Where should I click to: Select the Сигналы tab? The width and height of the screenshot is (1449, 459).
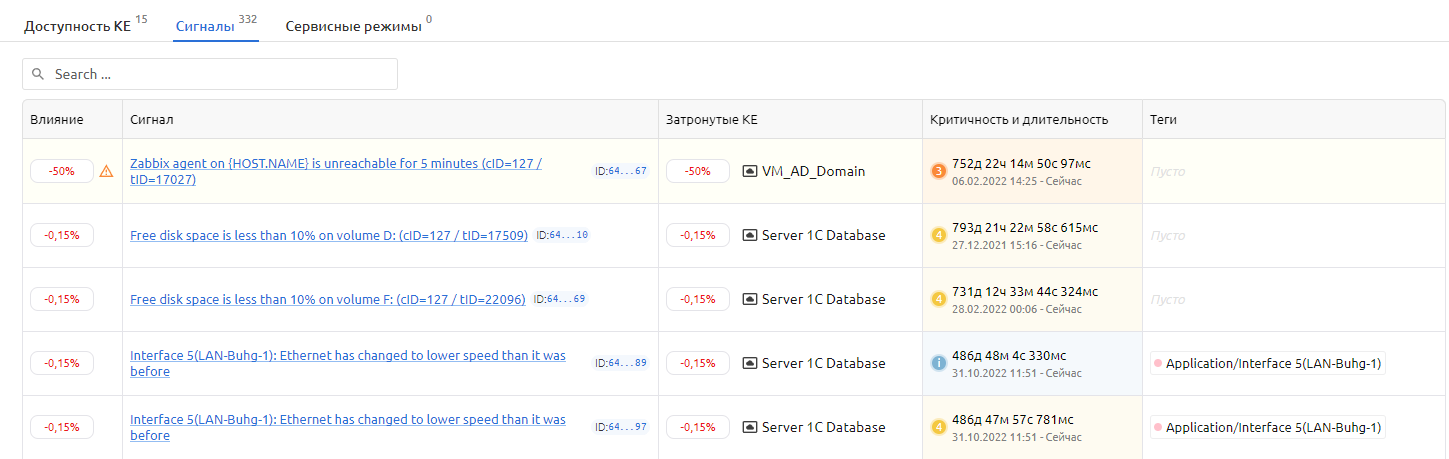tap(204, 26)
